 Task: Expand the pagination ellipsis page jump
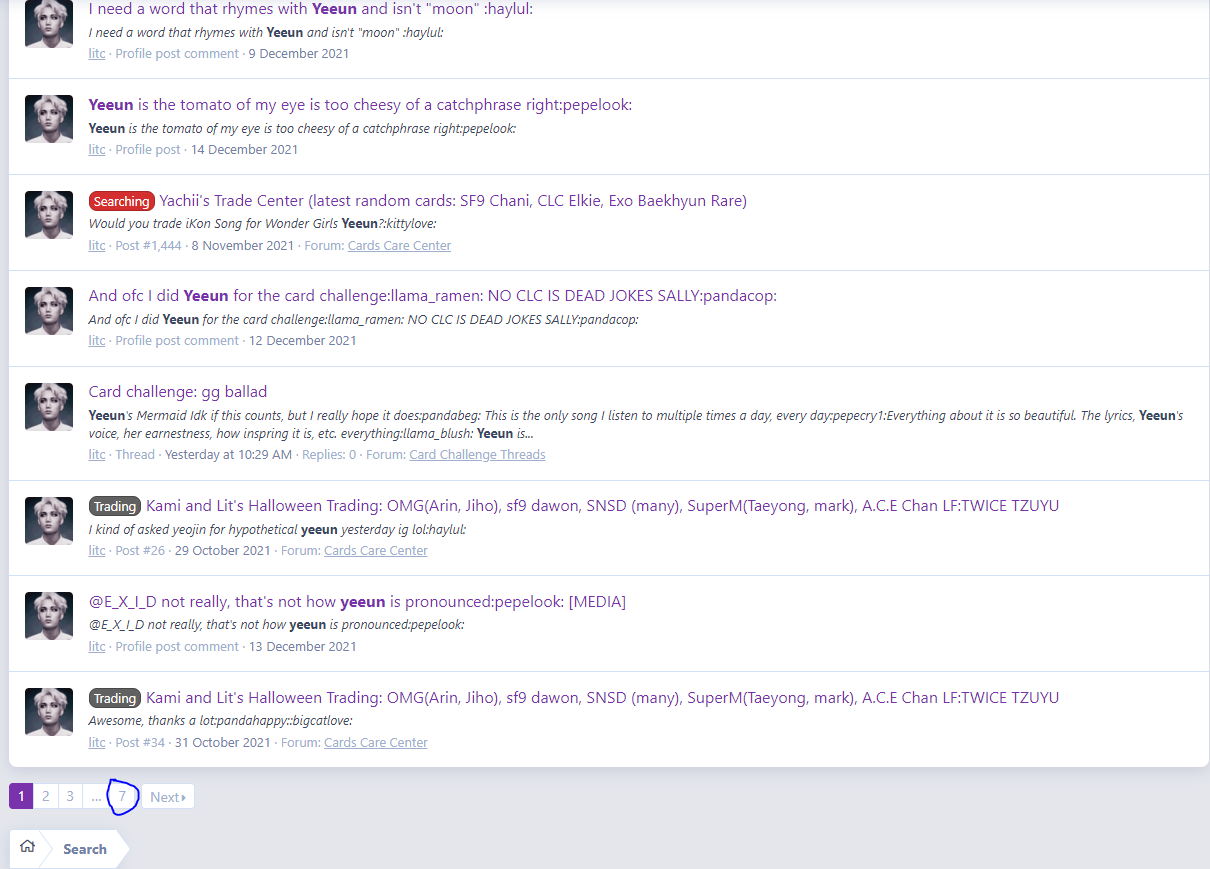[x=96, y=796]
